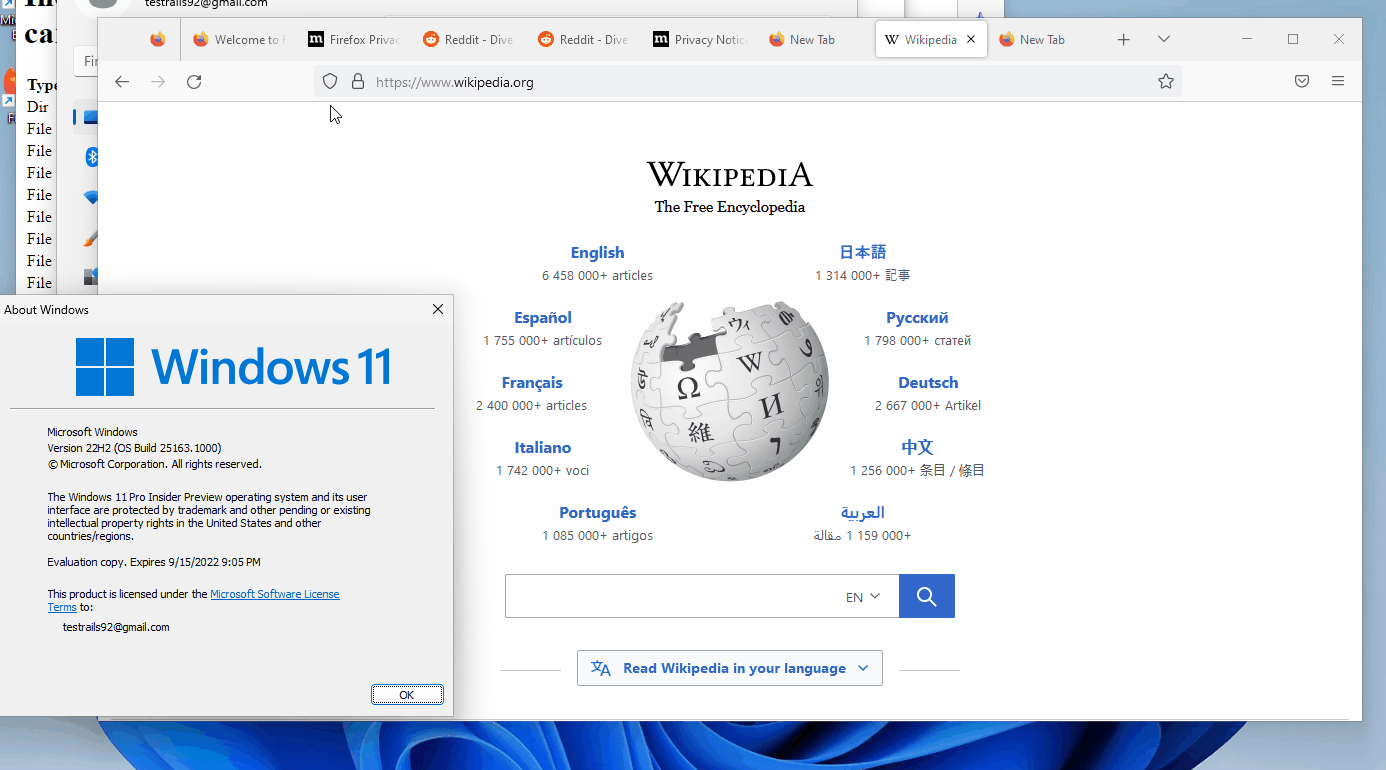Open Français Wikipedia link
The height and width of the screenshot is (770, 1386).
(532, 383)
